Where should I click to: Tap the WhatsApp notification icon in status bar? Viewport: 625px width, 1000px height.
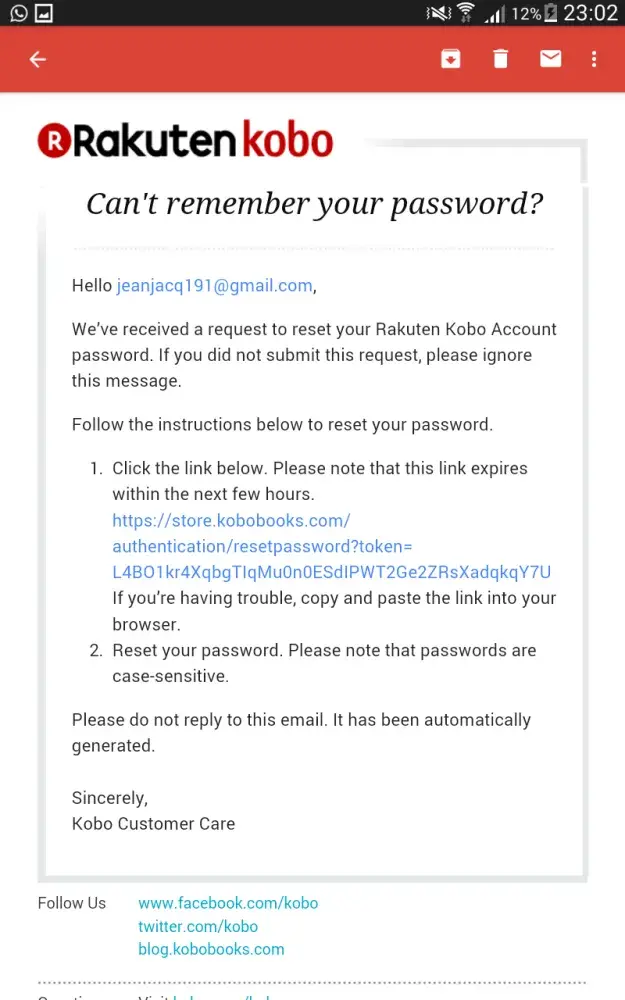18,14
